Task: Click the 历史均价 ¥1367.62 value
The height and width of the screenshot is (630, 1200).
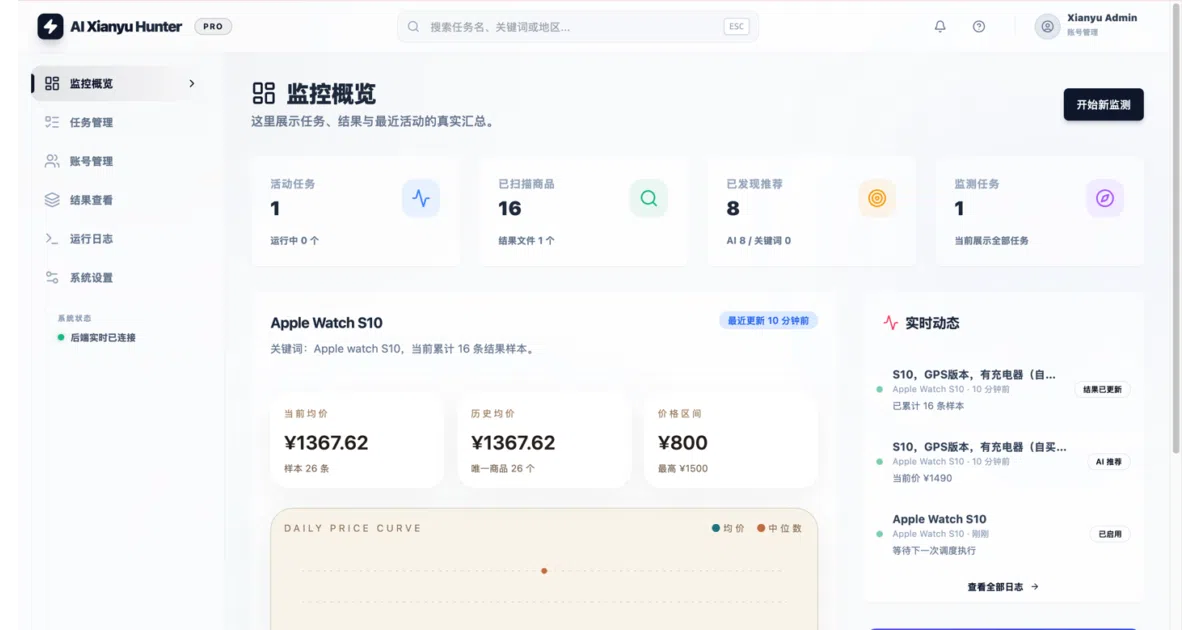Action: (513, 443)
